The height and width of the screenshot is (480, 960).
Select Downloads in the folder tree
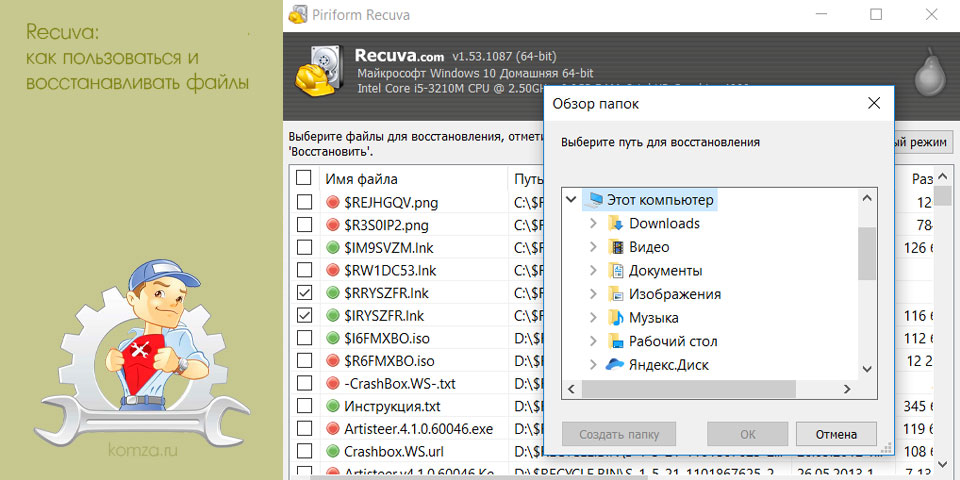[x=664, y=223]
